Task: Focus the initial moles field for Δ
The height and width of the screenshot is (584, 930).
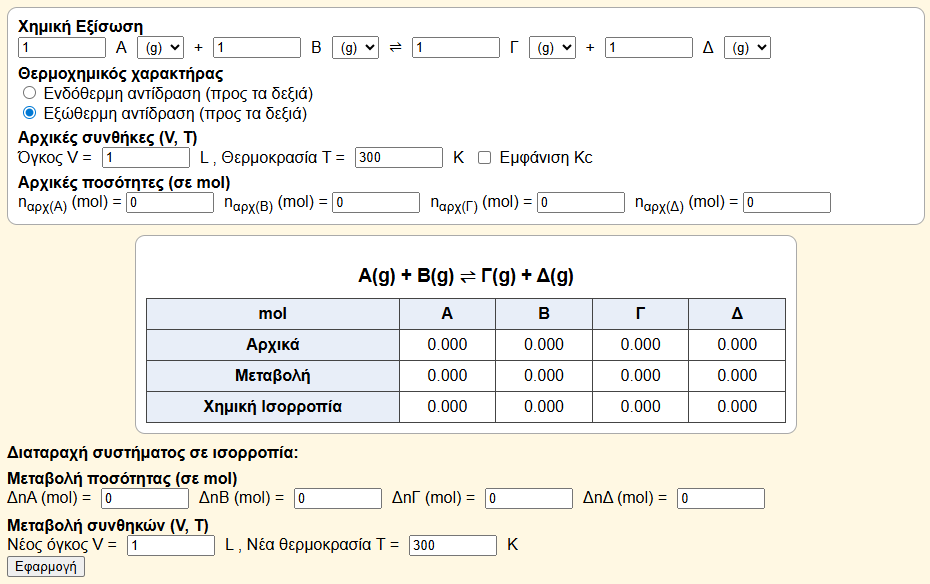Action: (786, 203)
